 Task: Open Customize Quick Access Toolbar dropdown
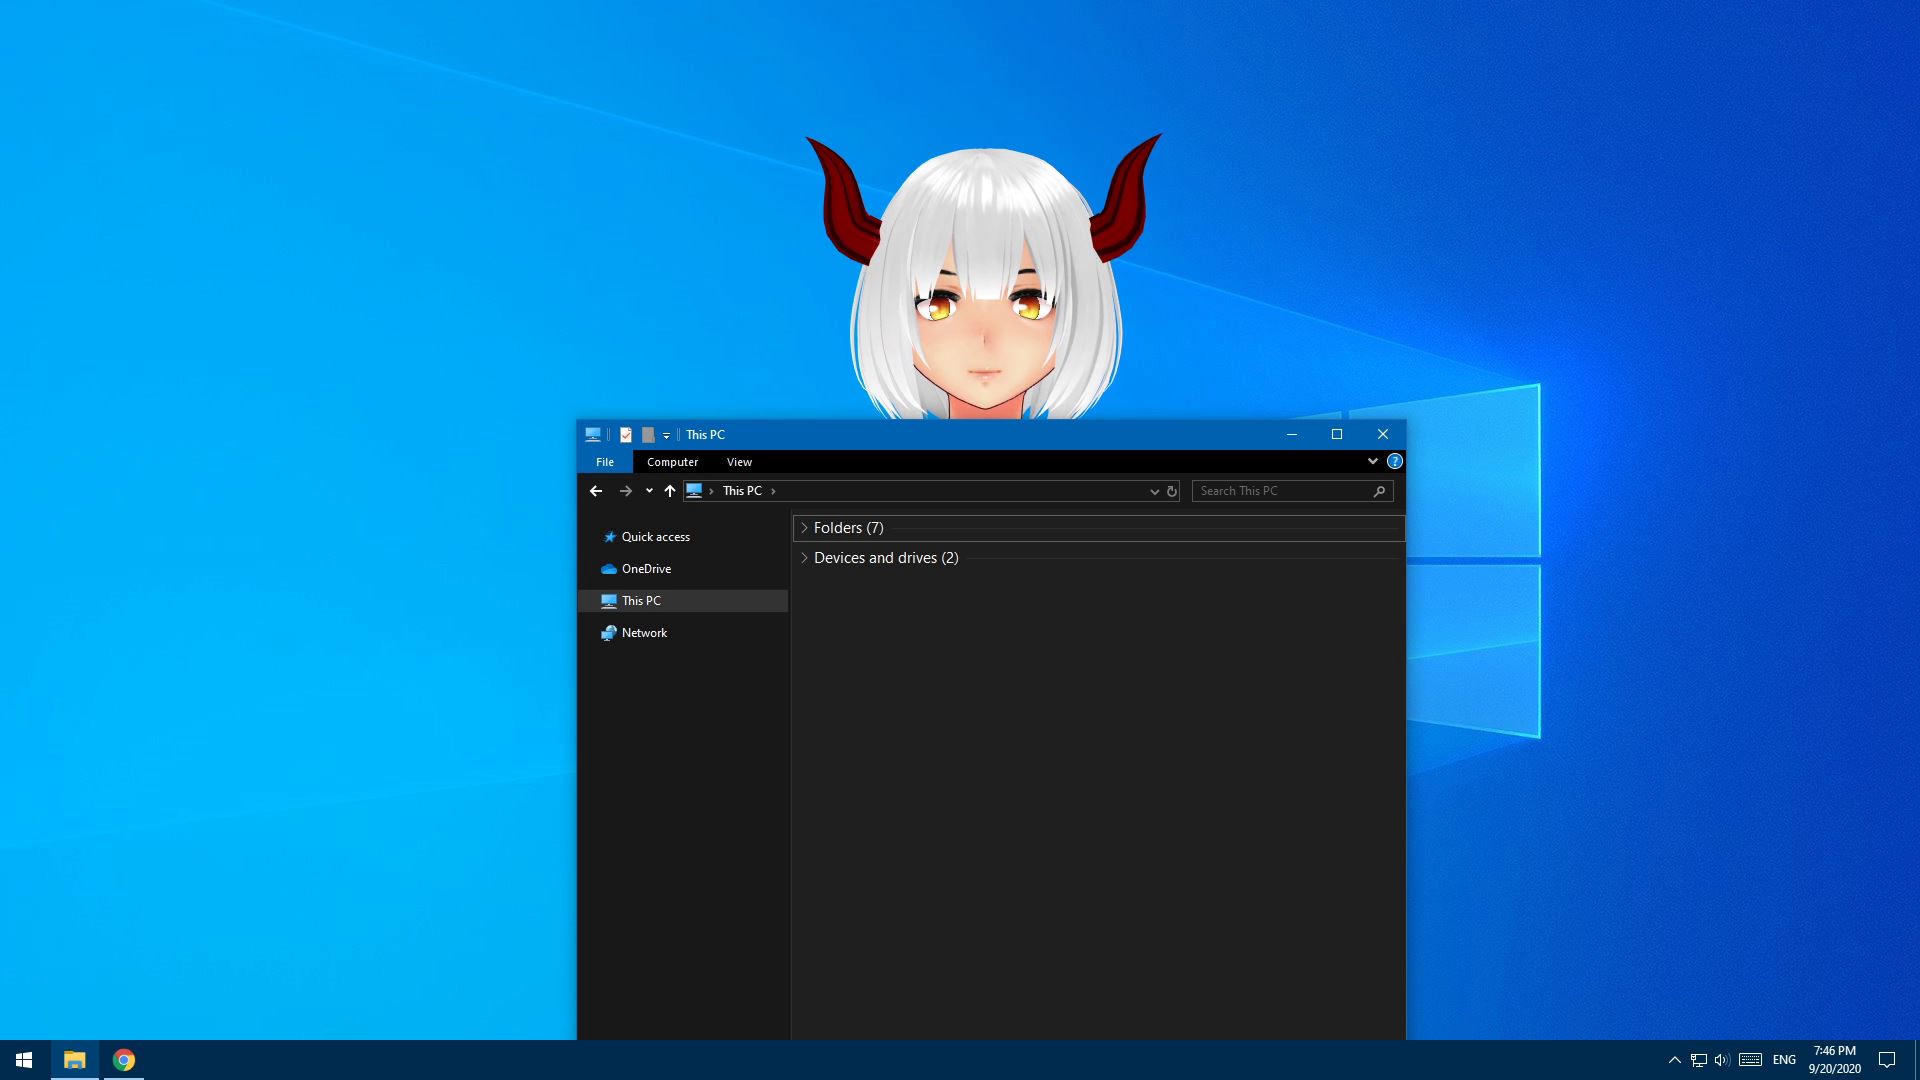tap(666, 436)
